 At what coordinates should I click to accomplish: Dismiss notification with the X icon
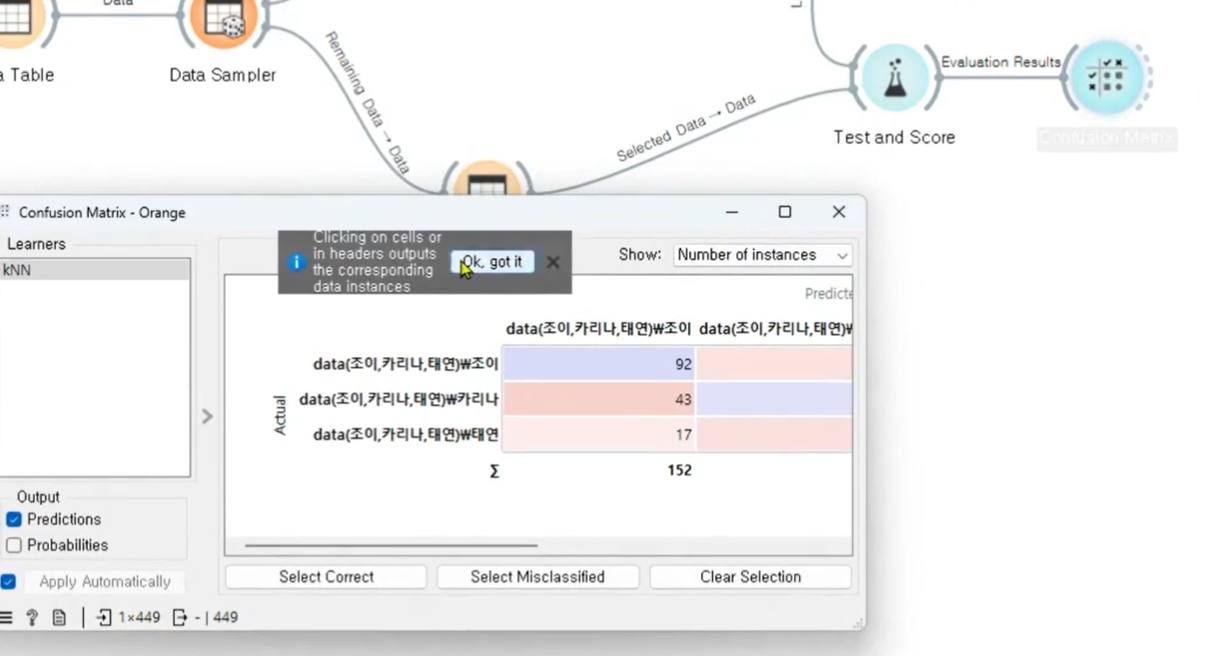coord(553,262)
